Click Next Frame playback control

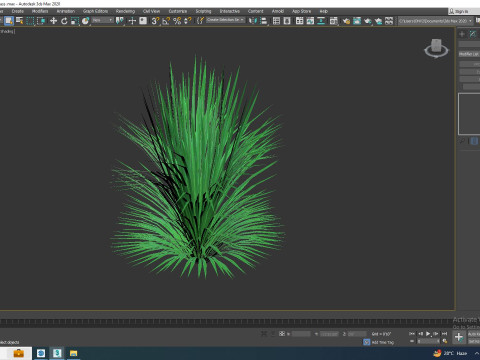coord(436,333)
